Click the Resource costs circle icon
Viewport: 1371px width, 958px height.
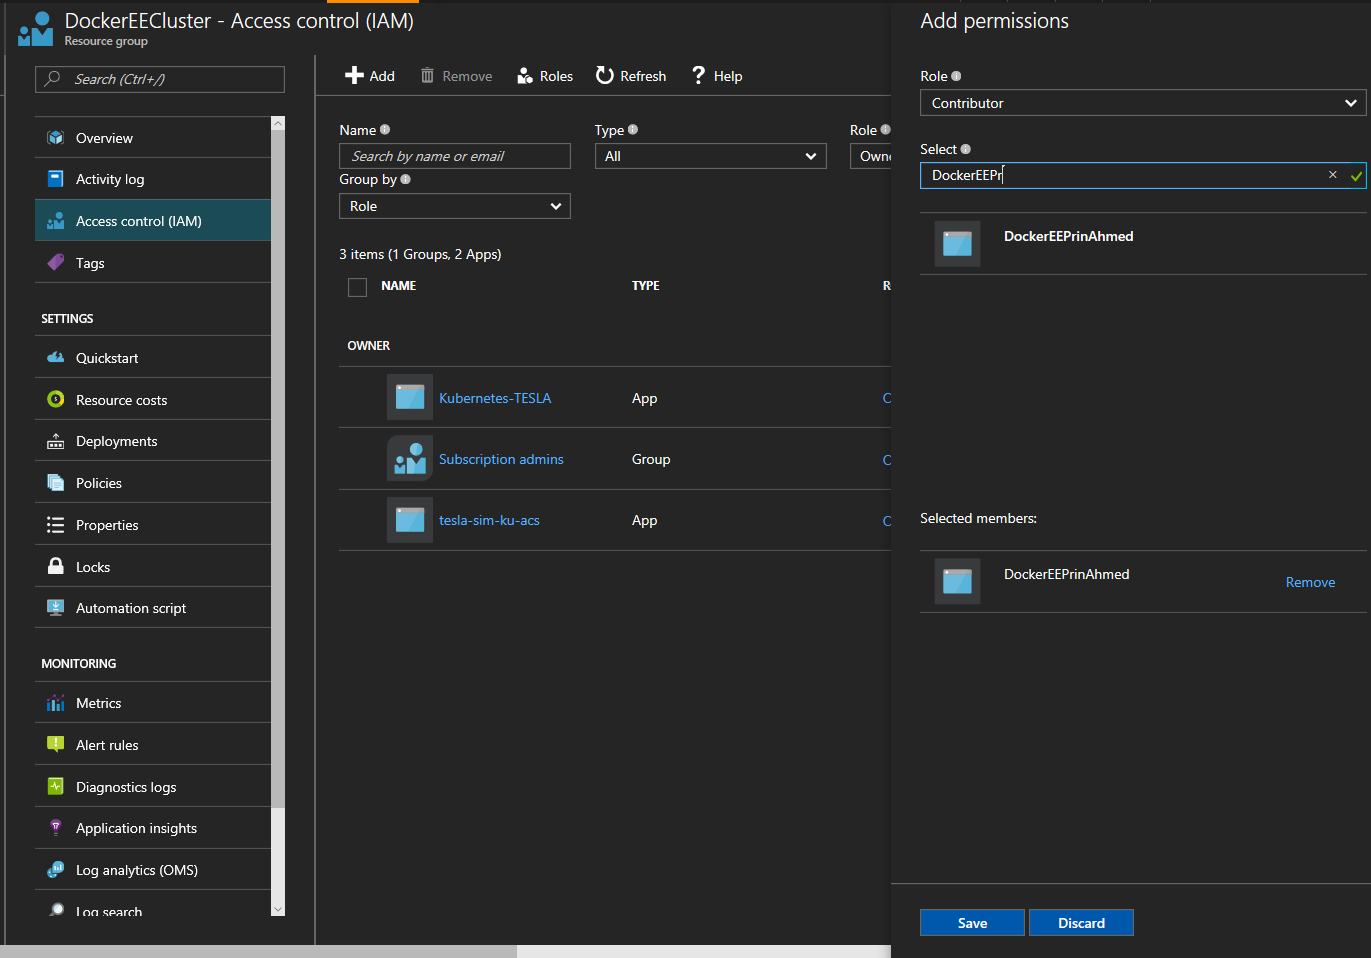[56, 399]
